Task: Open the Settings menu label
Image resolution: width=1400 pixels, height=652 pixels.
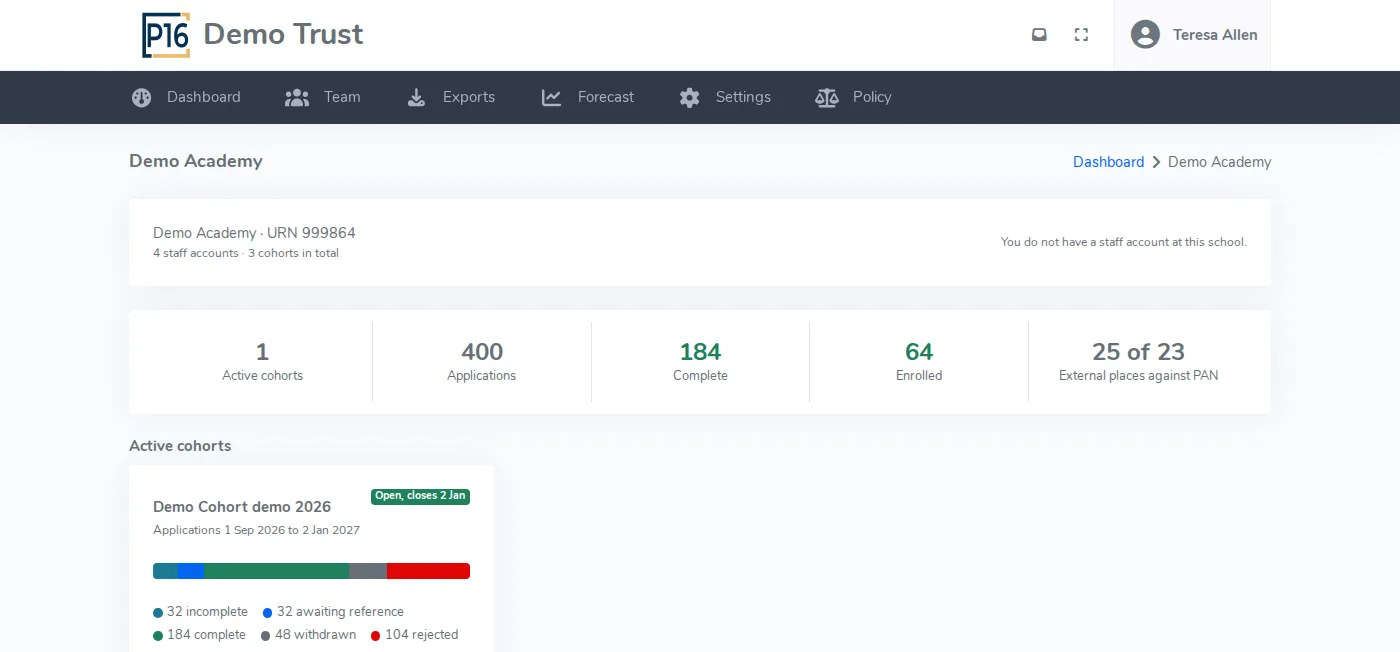Action: tap(743, 97)
